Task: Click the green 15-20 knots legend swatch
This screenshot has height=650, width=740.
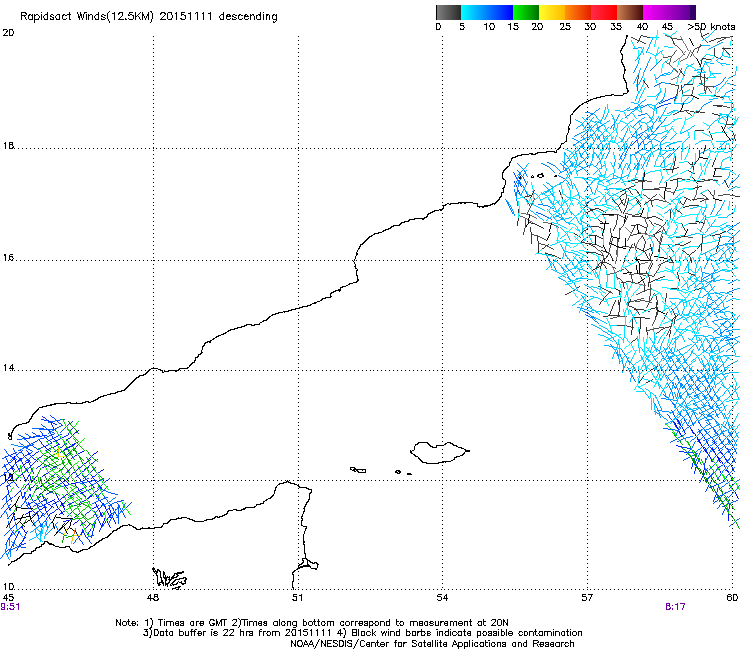Action: click(x=526, y=12)
